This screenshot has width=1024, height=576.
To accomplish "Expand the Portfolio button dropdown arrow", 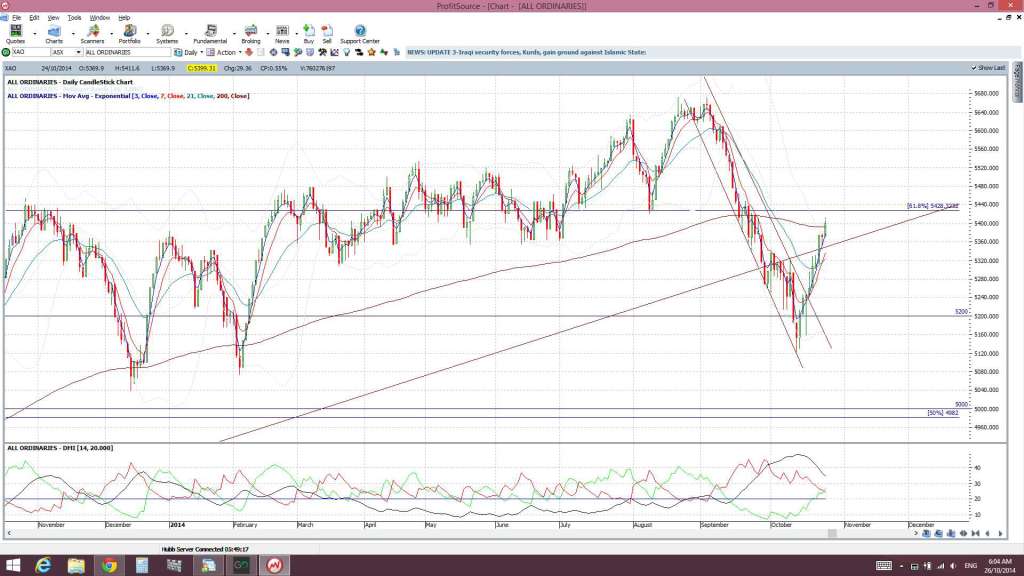I will (x=148, y=34).
